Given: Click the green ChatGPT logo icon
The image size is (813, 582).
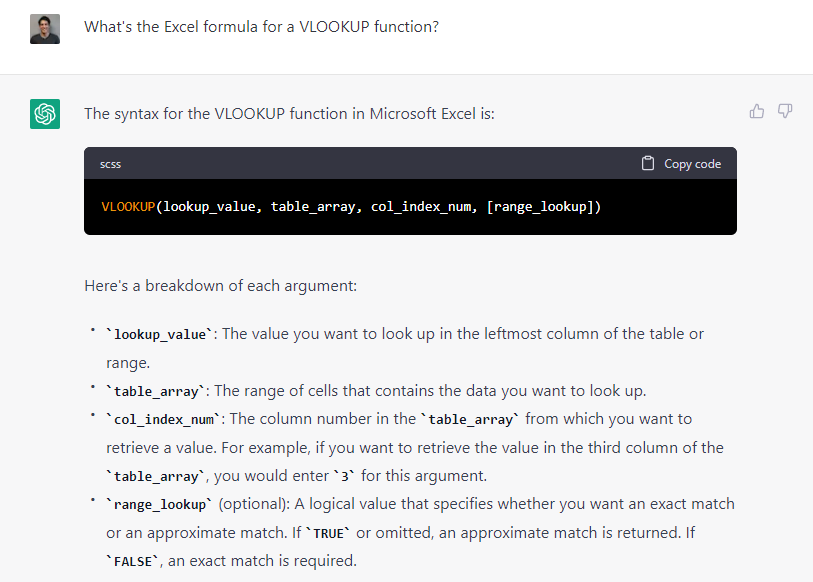Looking at the screenshot, I should (x=45, y=114).
